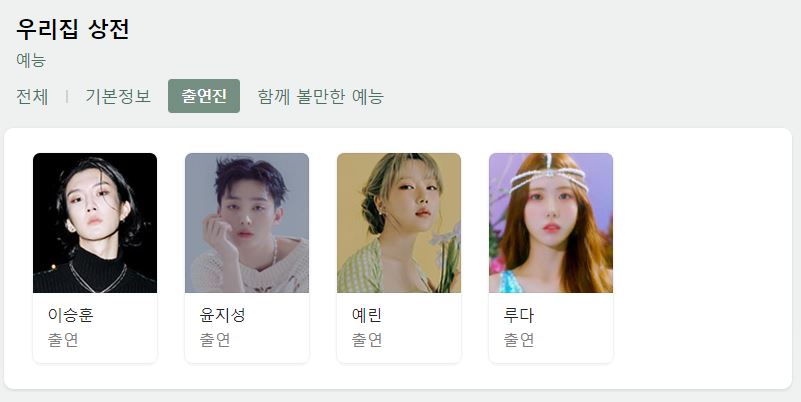Viewport: 801px width, 402px height.
Task: Click the 예능 category label
Action: tap(31, 60)
